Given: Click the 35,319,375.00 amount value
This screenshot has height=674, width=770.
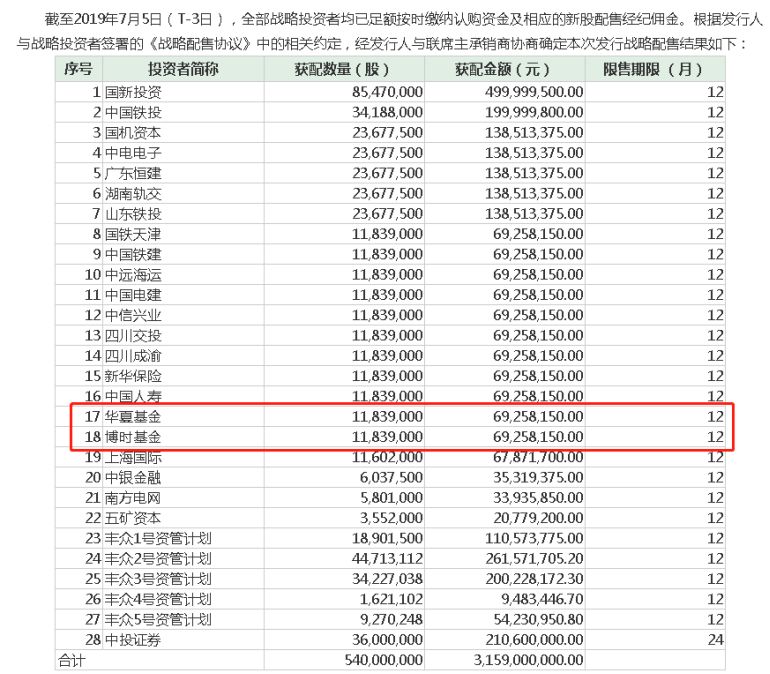Looking at the screenshot, I should point(538,477).
